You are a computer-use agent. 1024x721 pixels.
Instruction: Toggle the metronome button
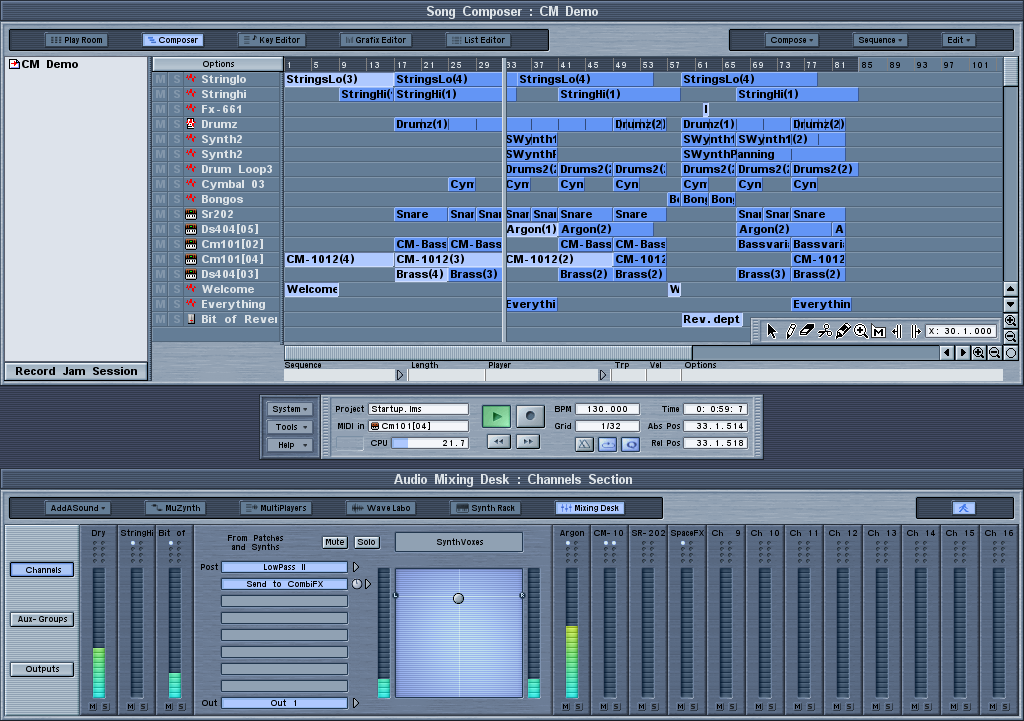pos(584,444)
